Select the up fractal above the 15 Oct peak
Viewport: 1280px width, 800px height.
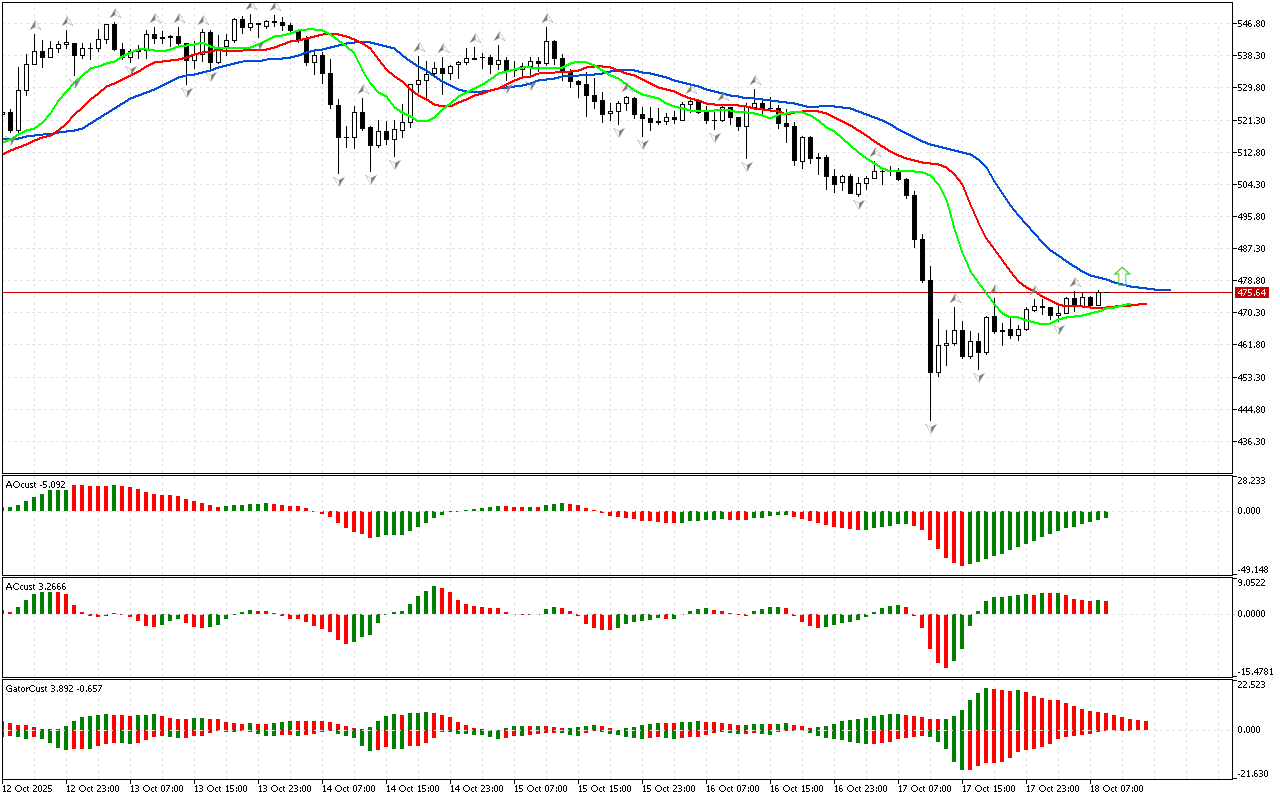coord(547,18)
